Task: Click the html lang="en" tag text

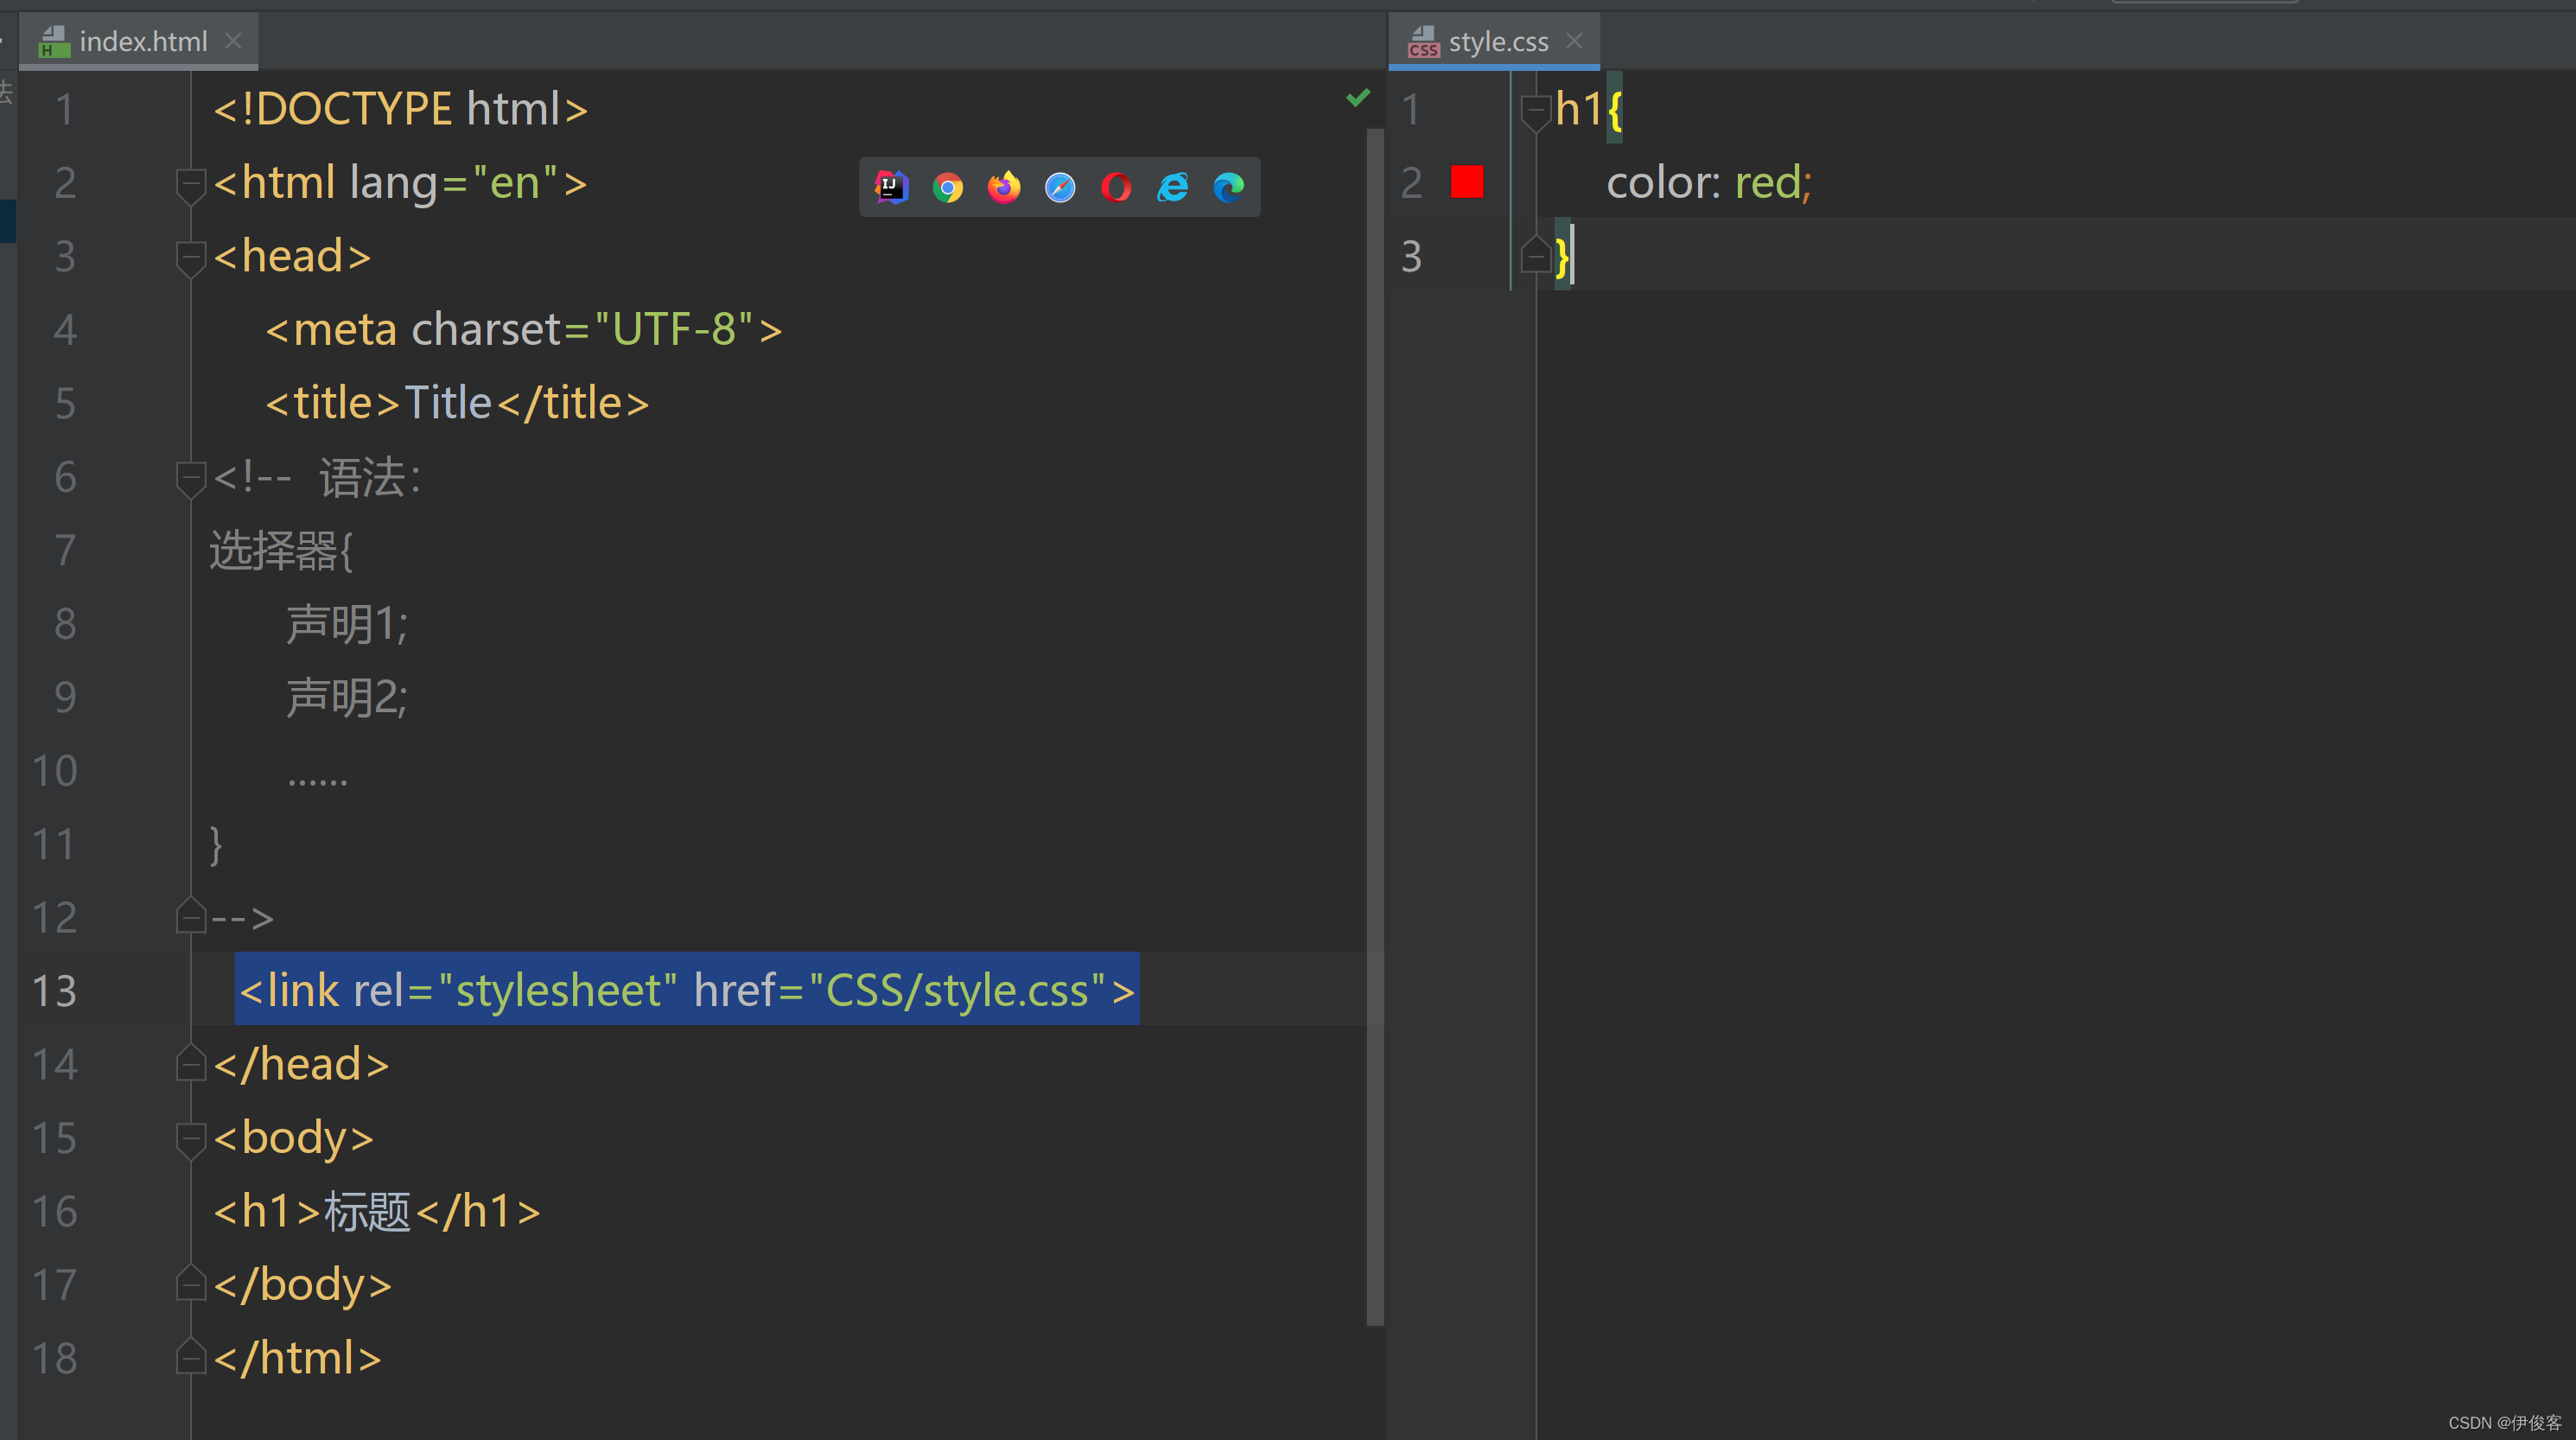Action: [400, 183]
